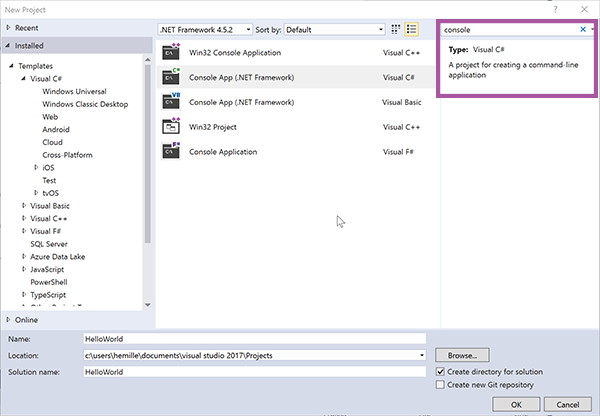
Task: Click the console search box
Action: (x=510, y=29)
